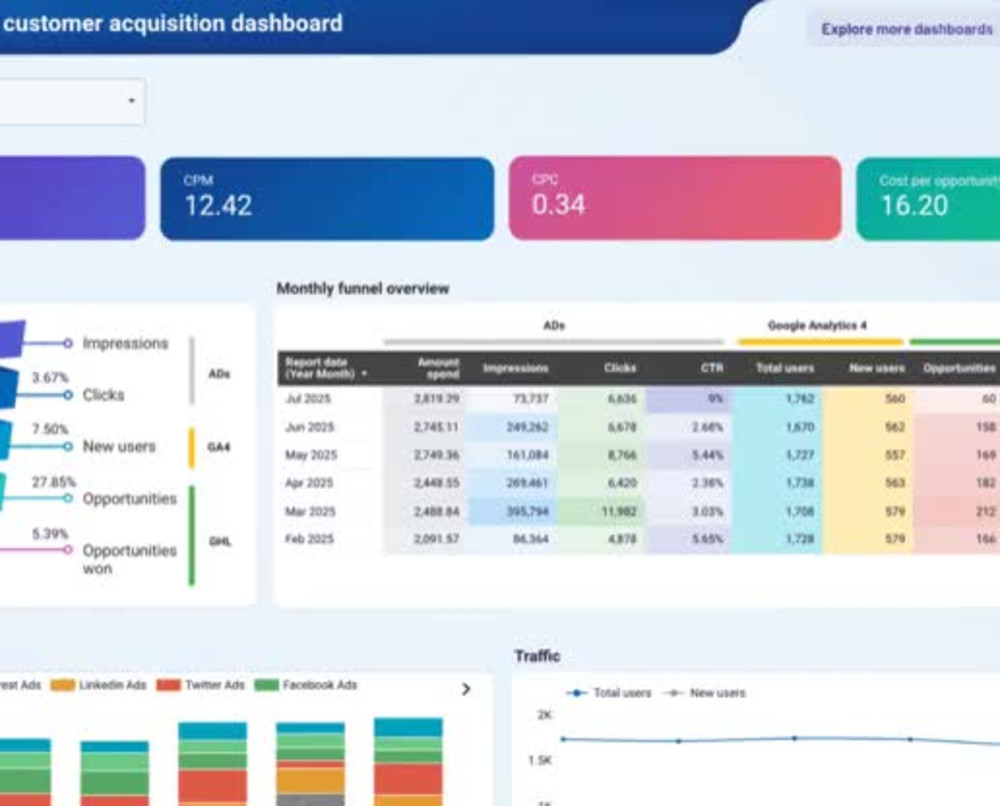This screenshot has height=806, width=1000.
Task: Click the CTR column header
Action: point(712,368)
